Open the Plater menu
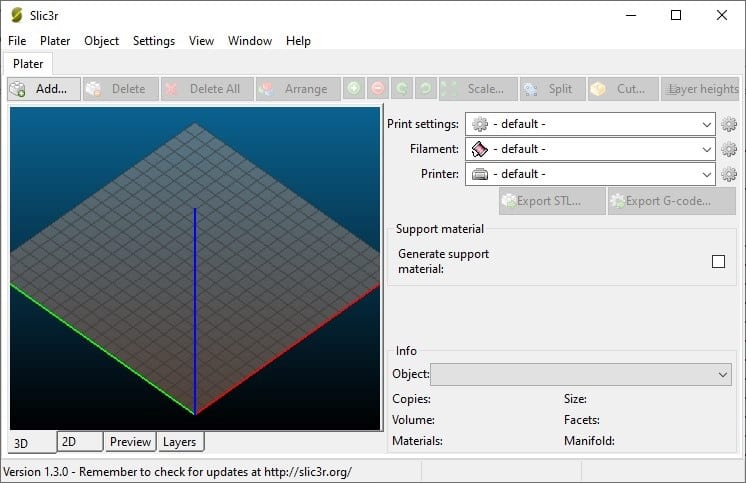The width and height of the screenshot is (746, 483). click(x=55, y=41)
